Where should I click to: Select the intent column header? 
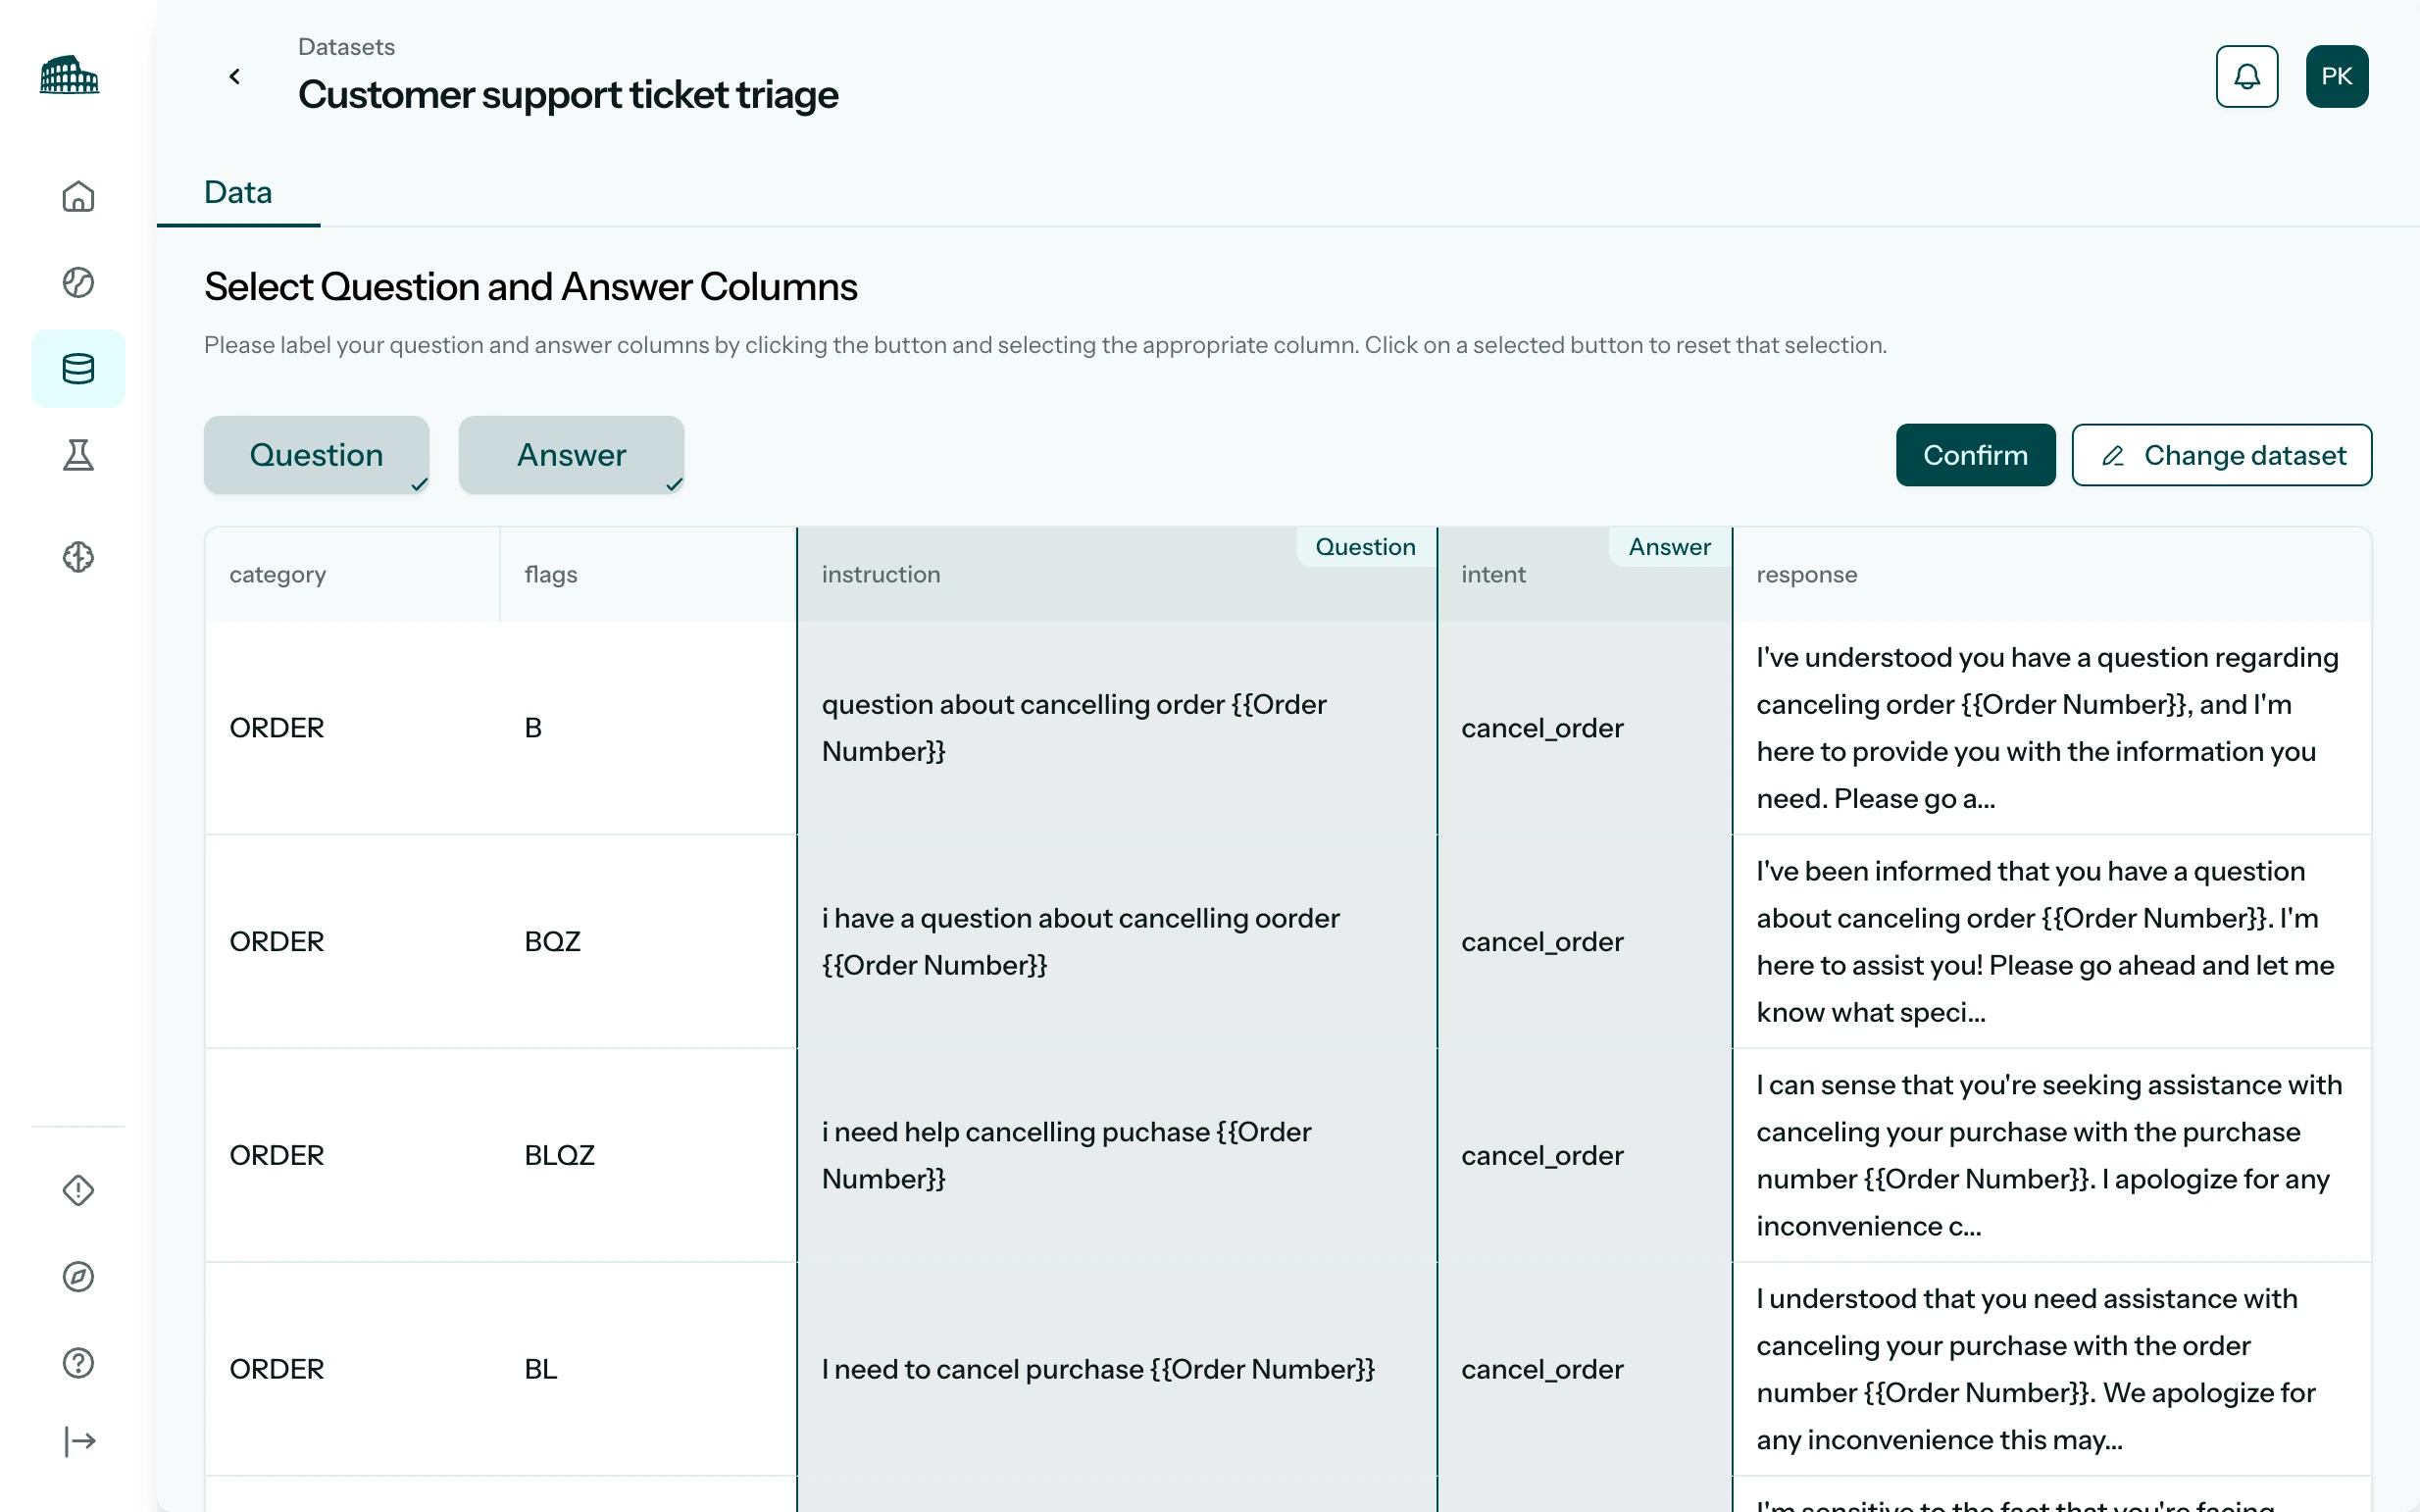(1584, 574)
